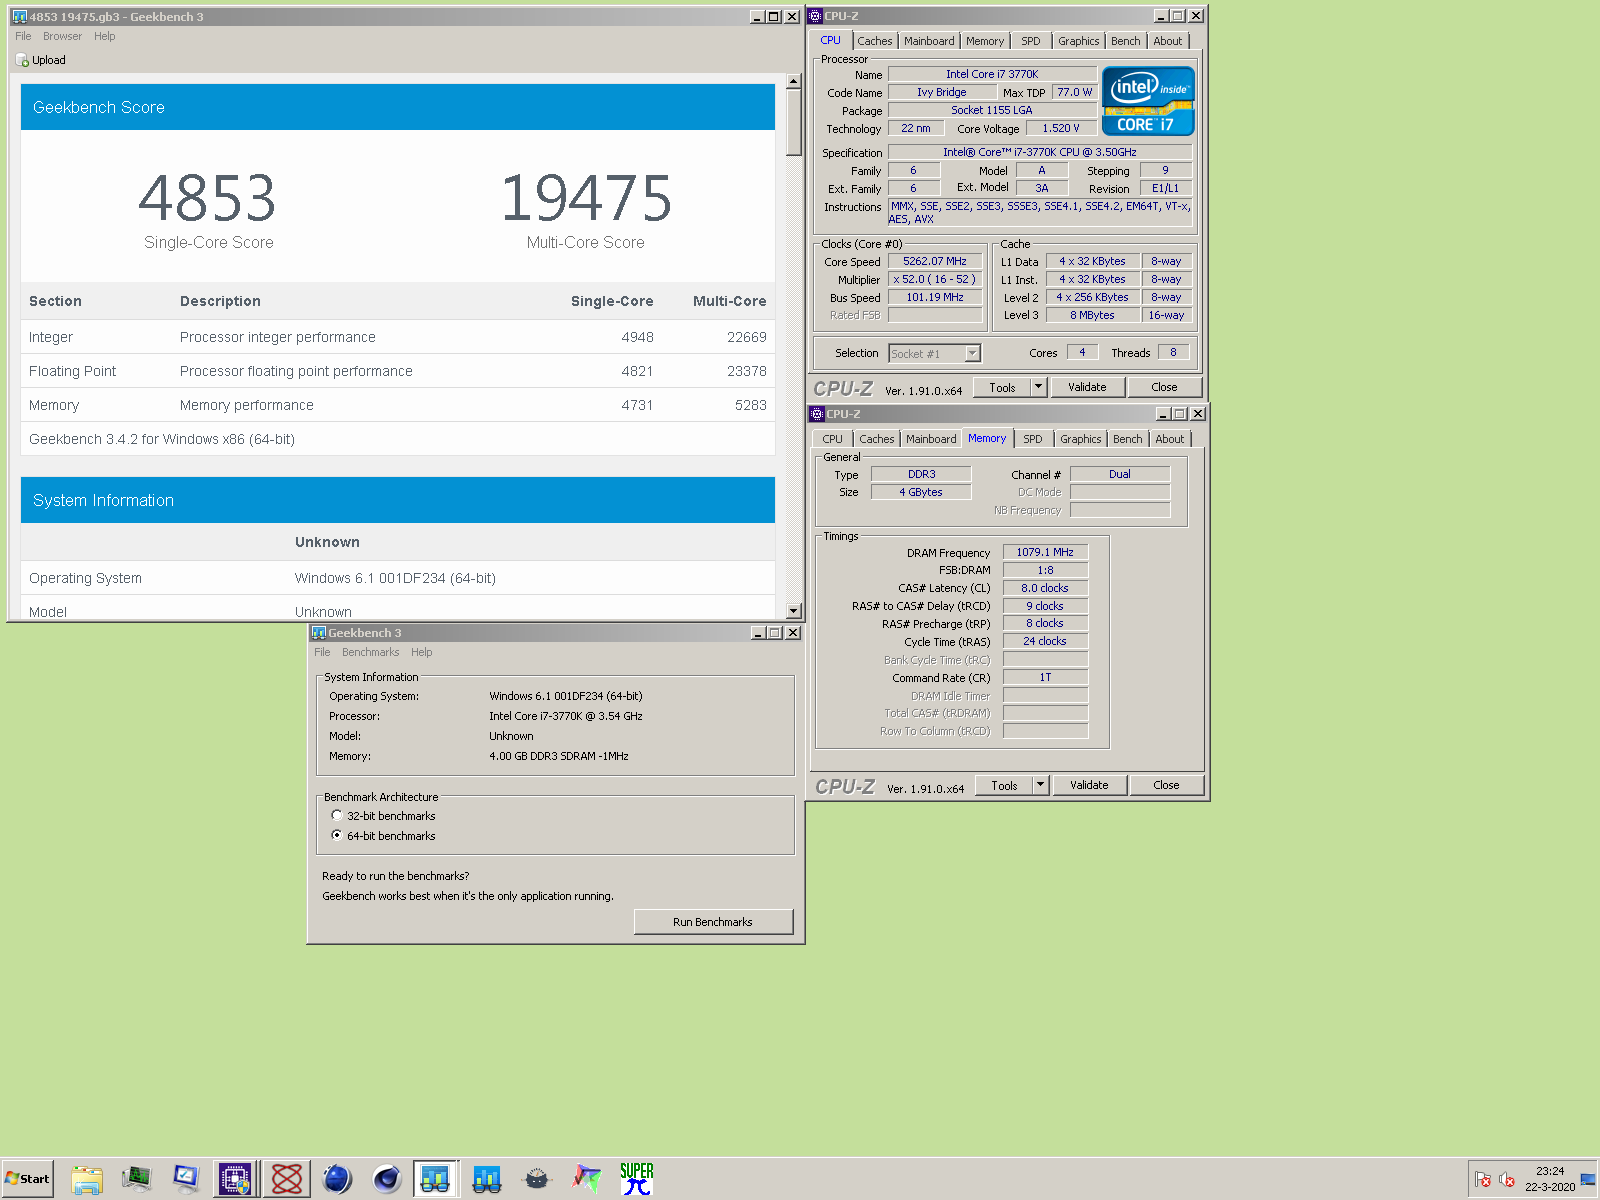1600x1200 pixels.
Task: Launch Super Pi from the taskbar
Action: point(637,1179)
